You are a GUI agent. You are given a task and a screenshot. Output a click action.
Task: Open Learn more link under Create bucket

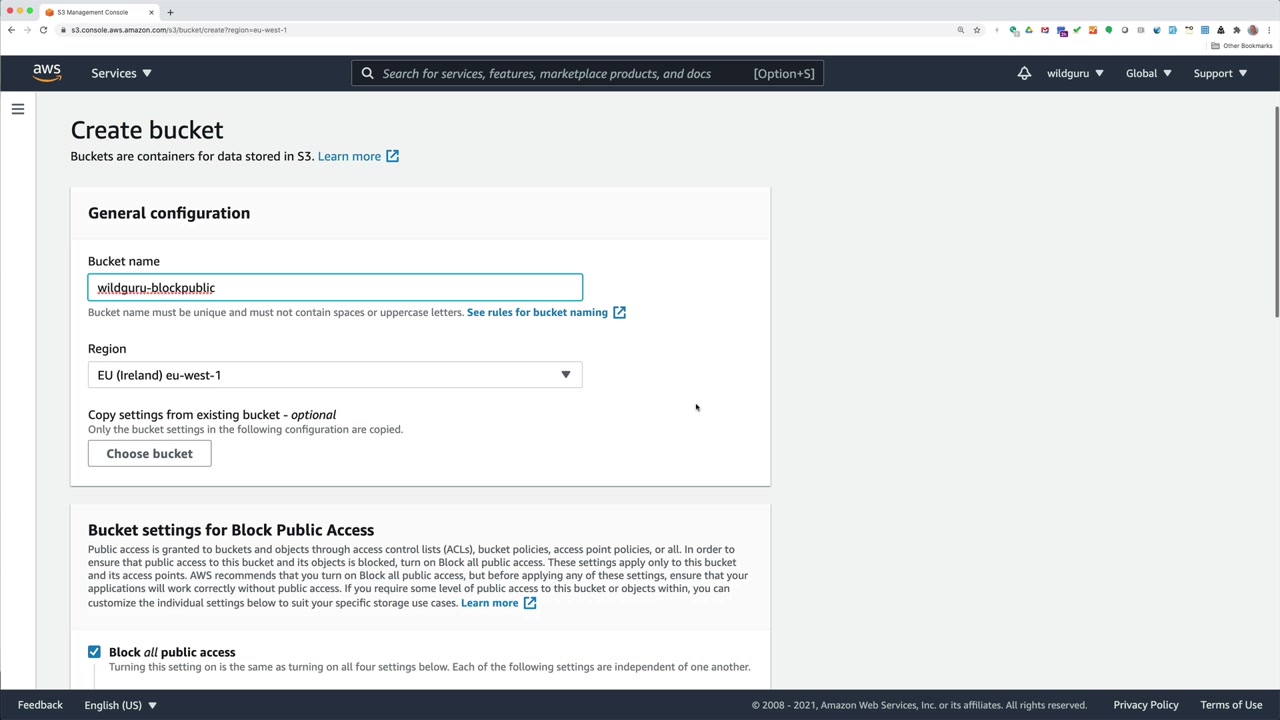349,156
